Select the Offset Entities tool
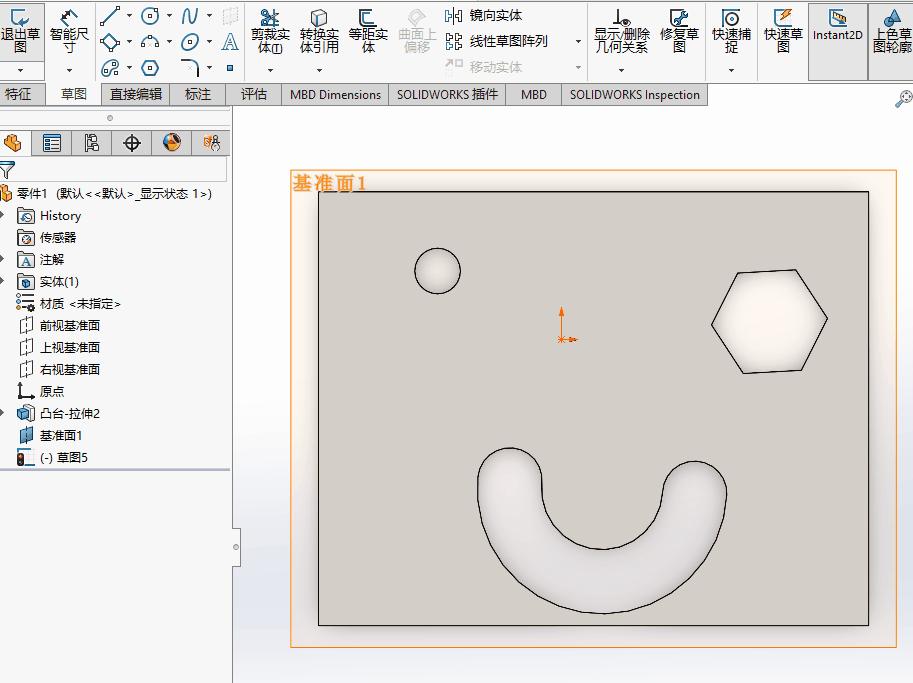913x683 pixels. (370, 28)
